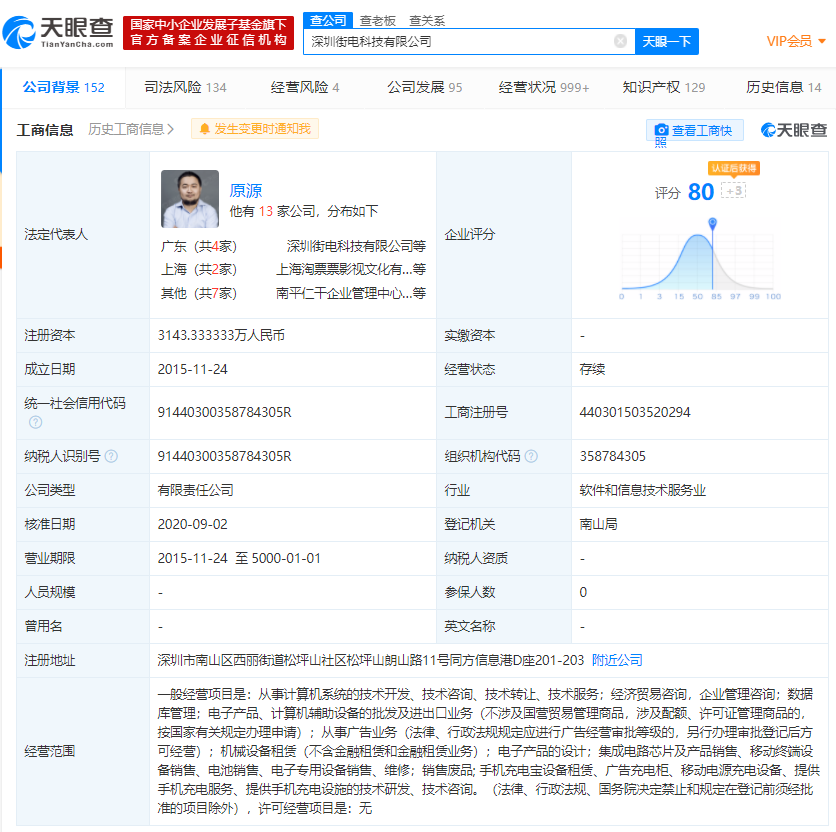Open the 公司发展 95 tab
The image size is (836, 832).
pyautogui.click(x=424, y=87)
